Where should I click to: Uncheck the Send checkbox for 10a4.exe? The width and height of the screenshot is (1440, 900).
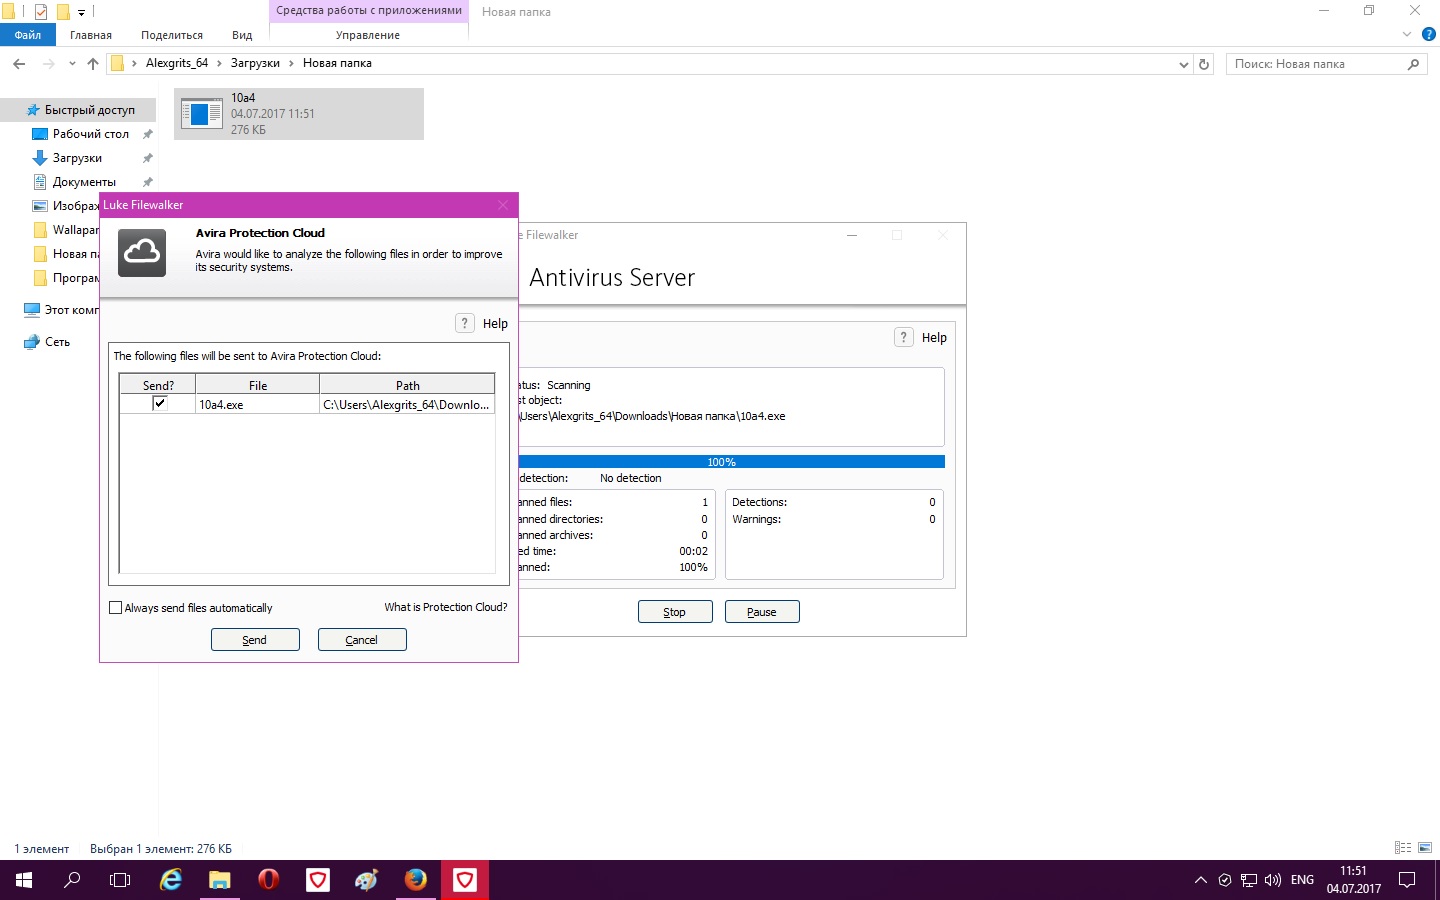click(x=159, y=403)
